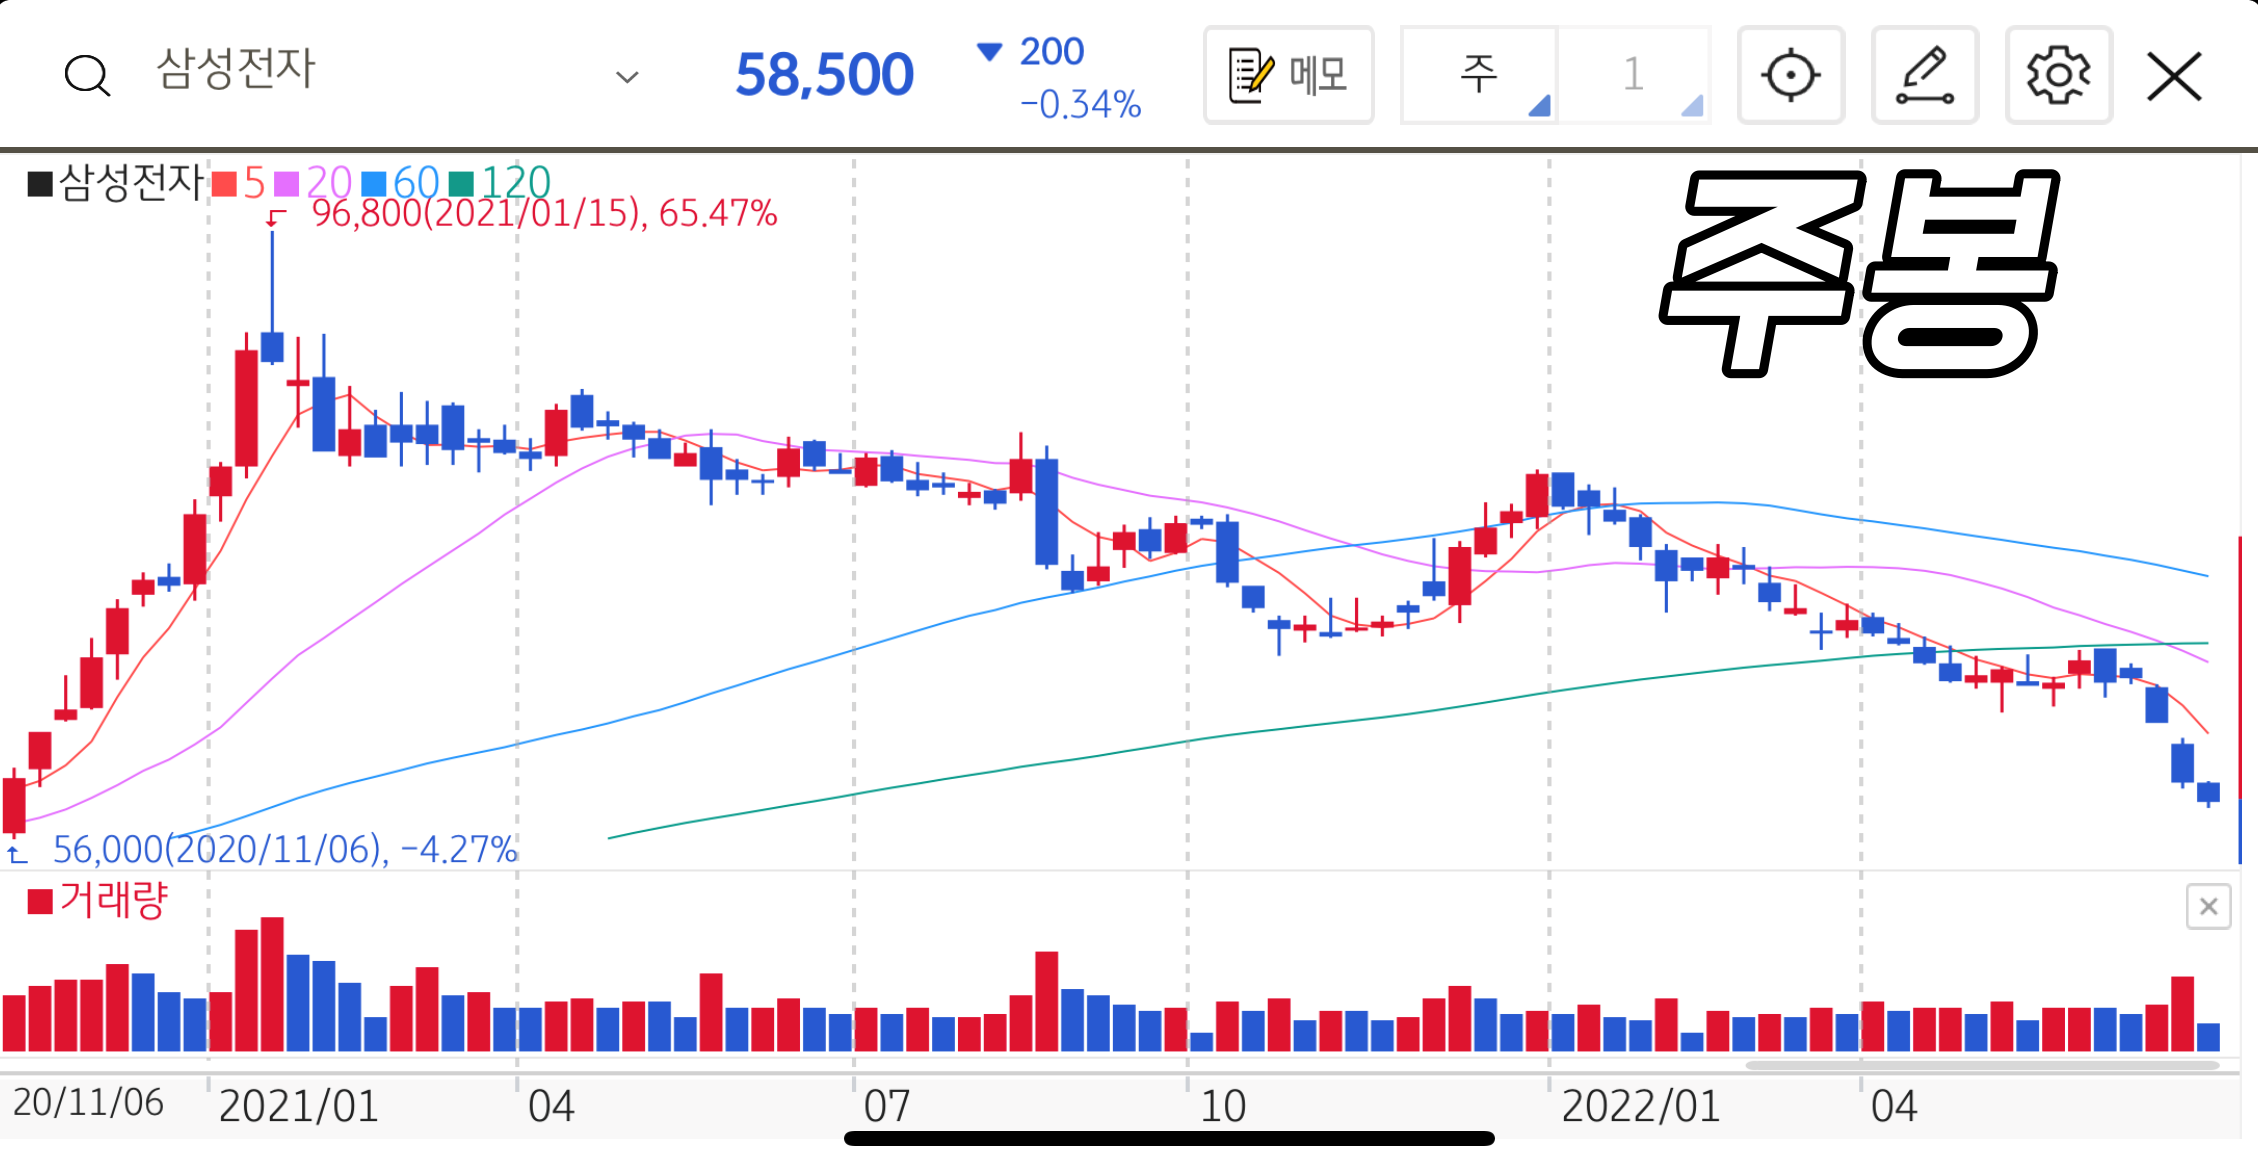This screenshot has width=2258, height=1170.
Task: Tap the search magnifier icon
Action: coord(87,76)
